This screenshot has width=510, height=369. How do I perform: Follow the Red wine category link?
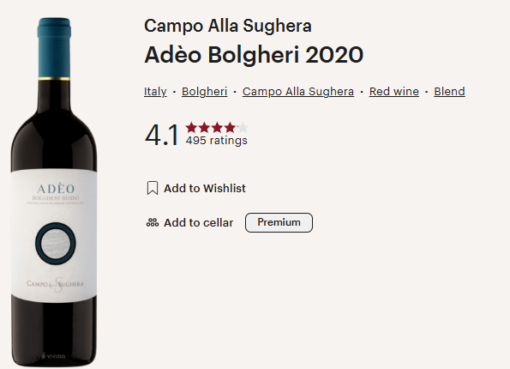coord(394,91)
